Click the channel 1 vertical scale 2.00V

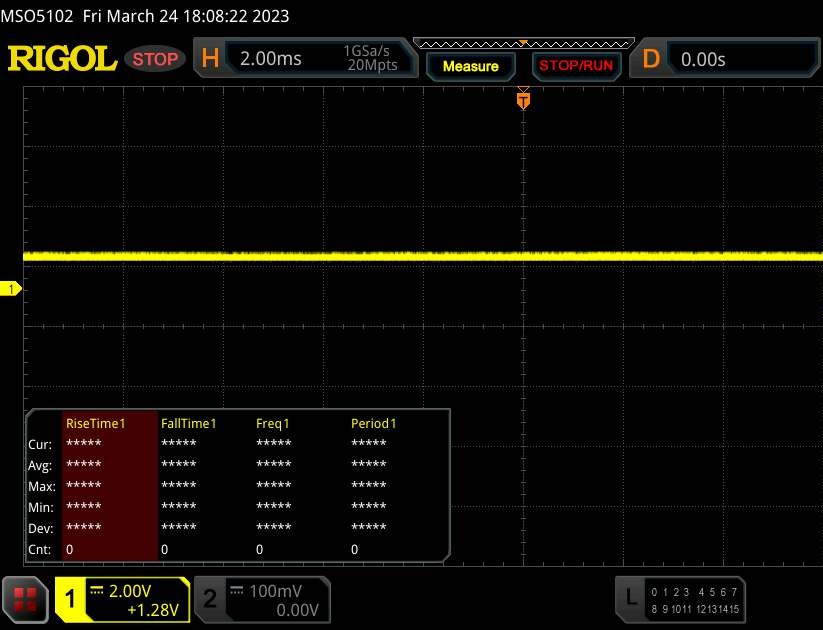pos(130,591)
